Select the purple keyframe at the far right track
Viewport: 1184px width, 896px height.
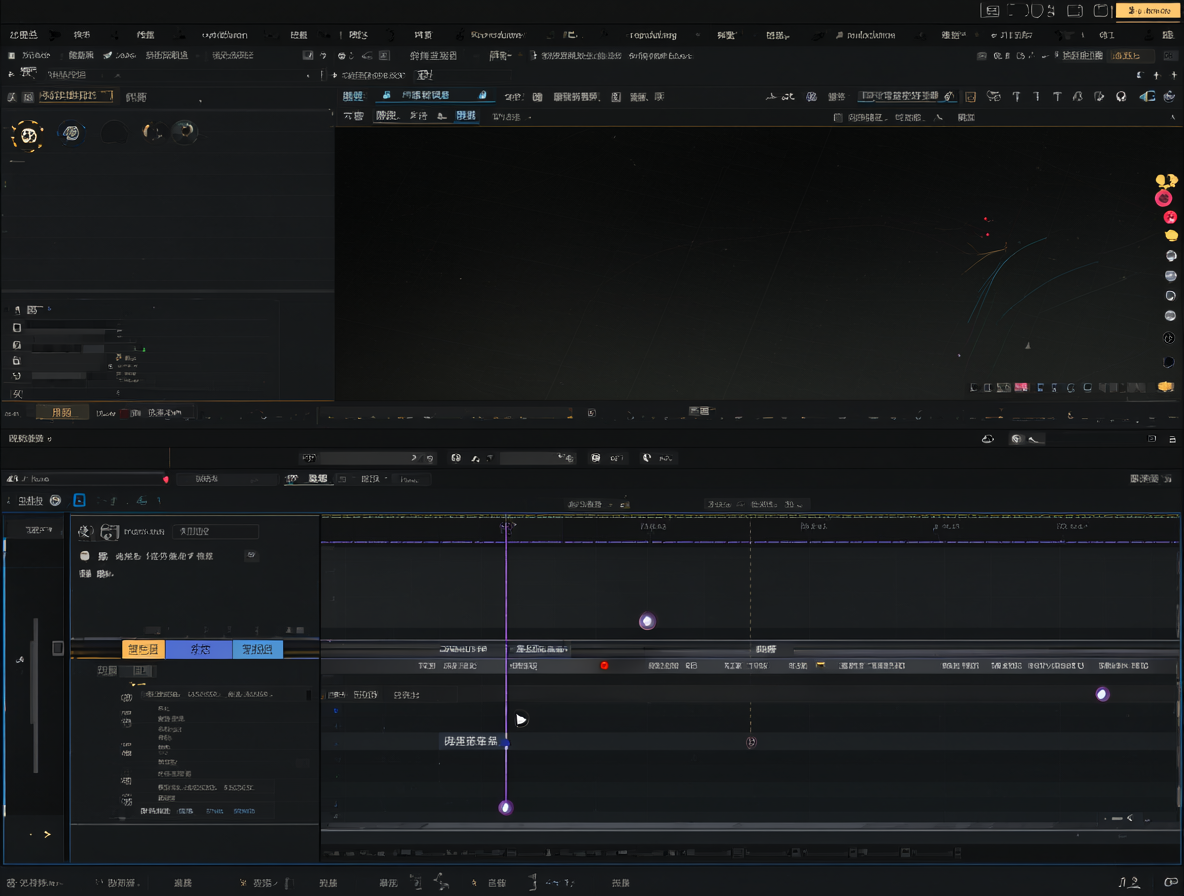coord(1102,694)
